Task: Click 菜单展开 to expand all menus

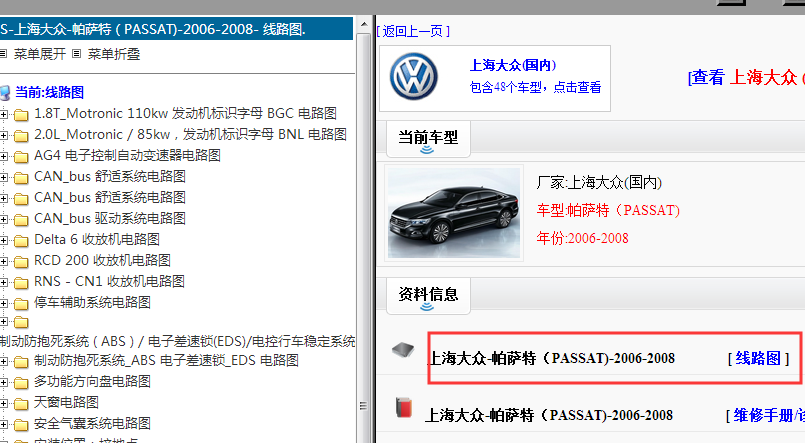Action: coord(40,54)
